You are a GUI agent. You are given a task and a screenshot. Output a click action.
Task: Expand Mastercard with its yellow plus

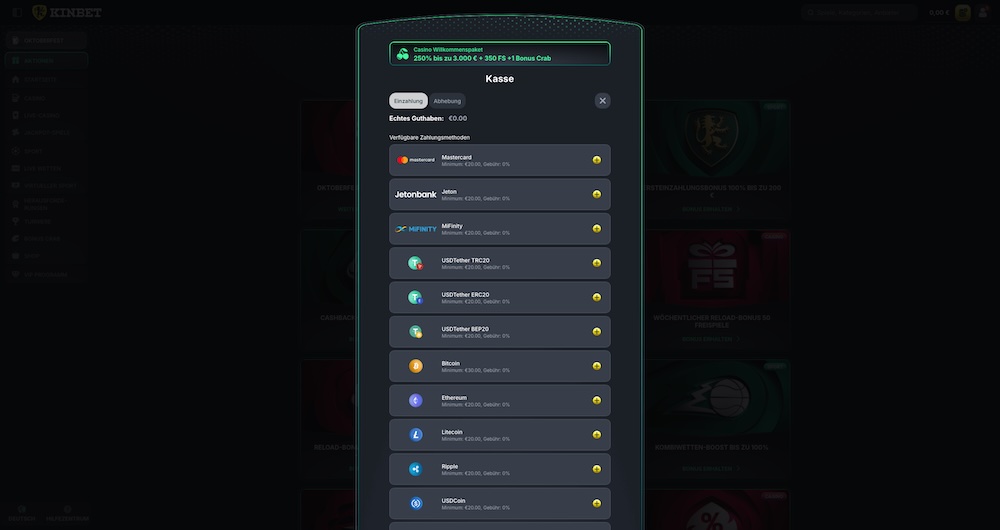[597, 160]
